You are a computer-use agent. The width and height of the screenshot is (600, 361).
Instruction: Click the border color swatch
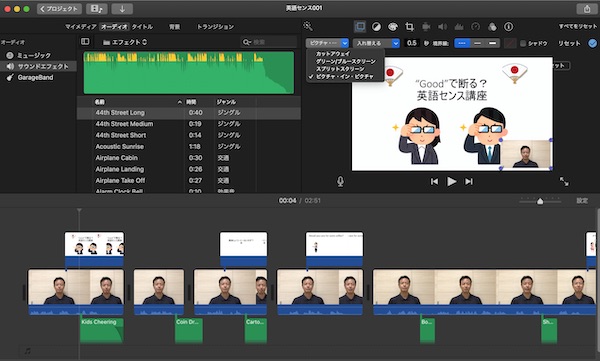coord(510,43)
